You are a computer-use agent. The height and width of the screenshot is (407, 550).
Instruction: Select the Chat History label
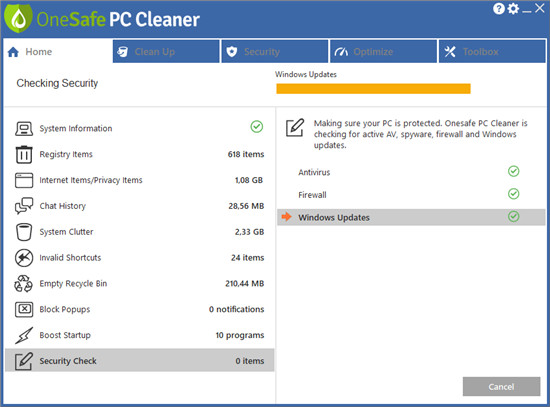pyautogui.click(x=62, y=206)
